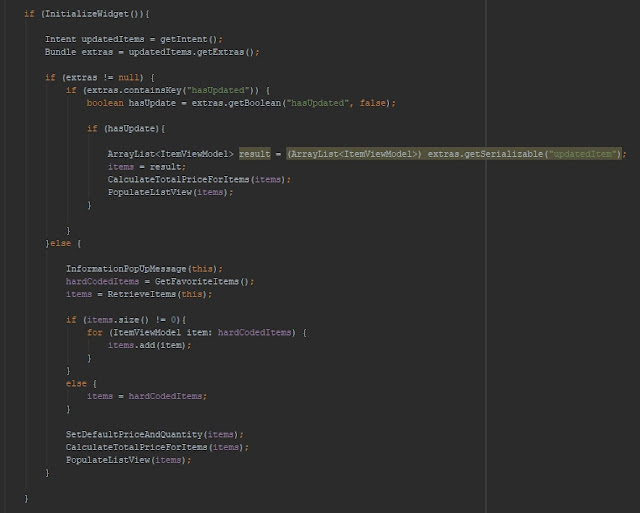
Task: Click the items.add(item) statement
Action: pyautogui.click(x=149, y=345)
